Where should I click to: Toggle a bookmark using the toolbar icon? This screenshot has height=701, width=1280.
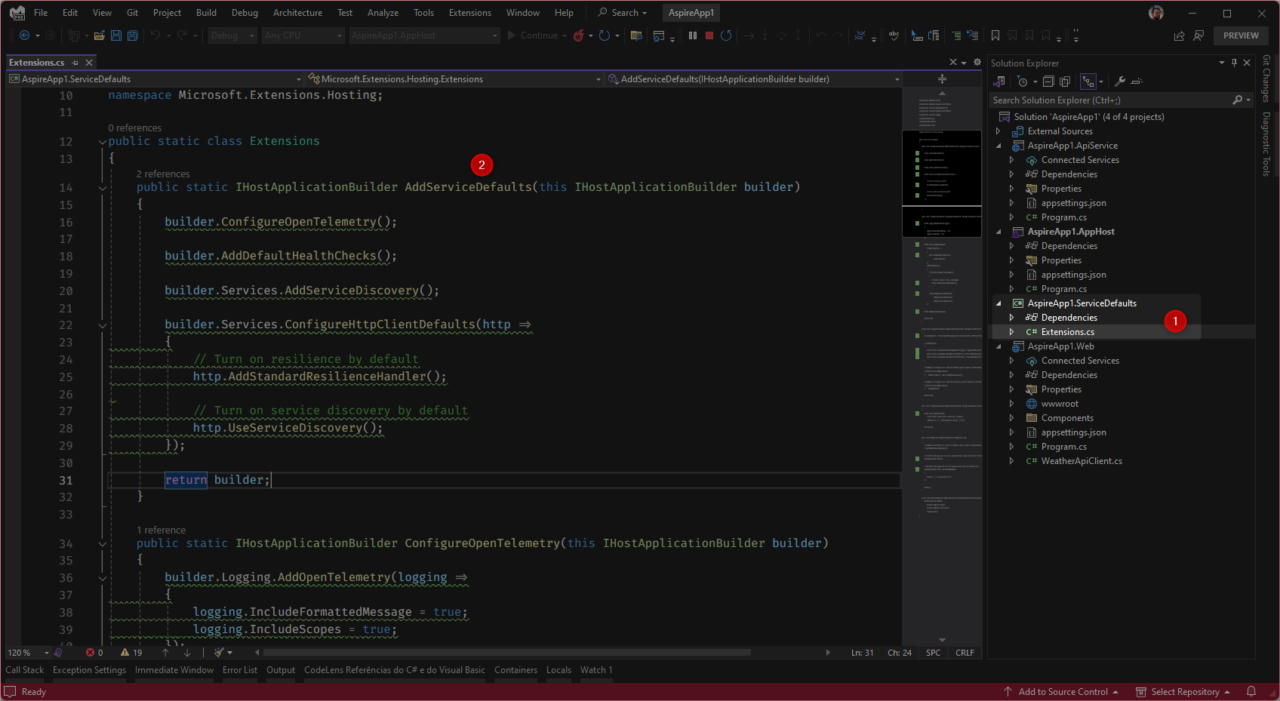[x=993, y=35]
